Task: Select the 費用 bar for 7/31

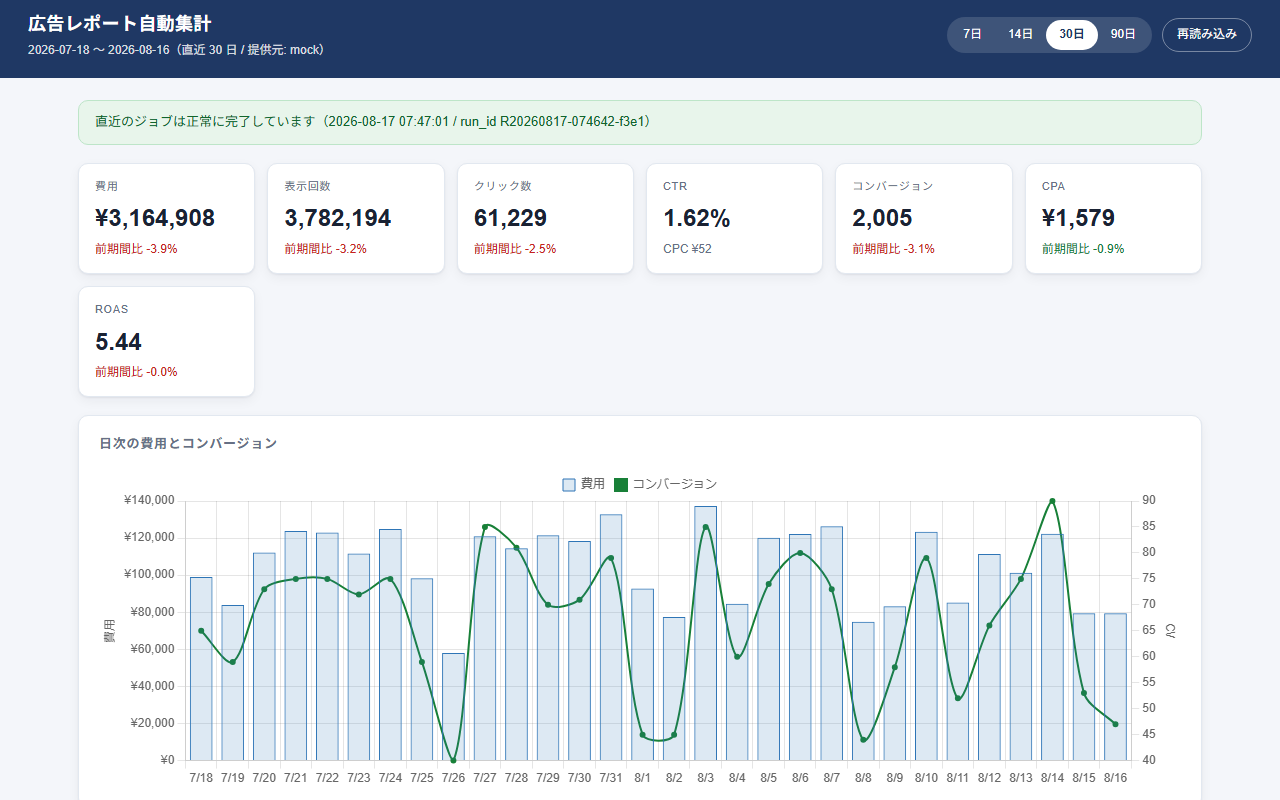Action: [x=611, y=637]
